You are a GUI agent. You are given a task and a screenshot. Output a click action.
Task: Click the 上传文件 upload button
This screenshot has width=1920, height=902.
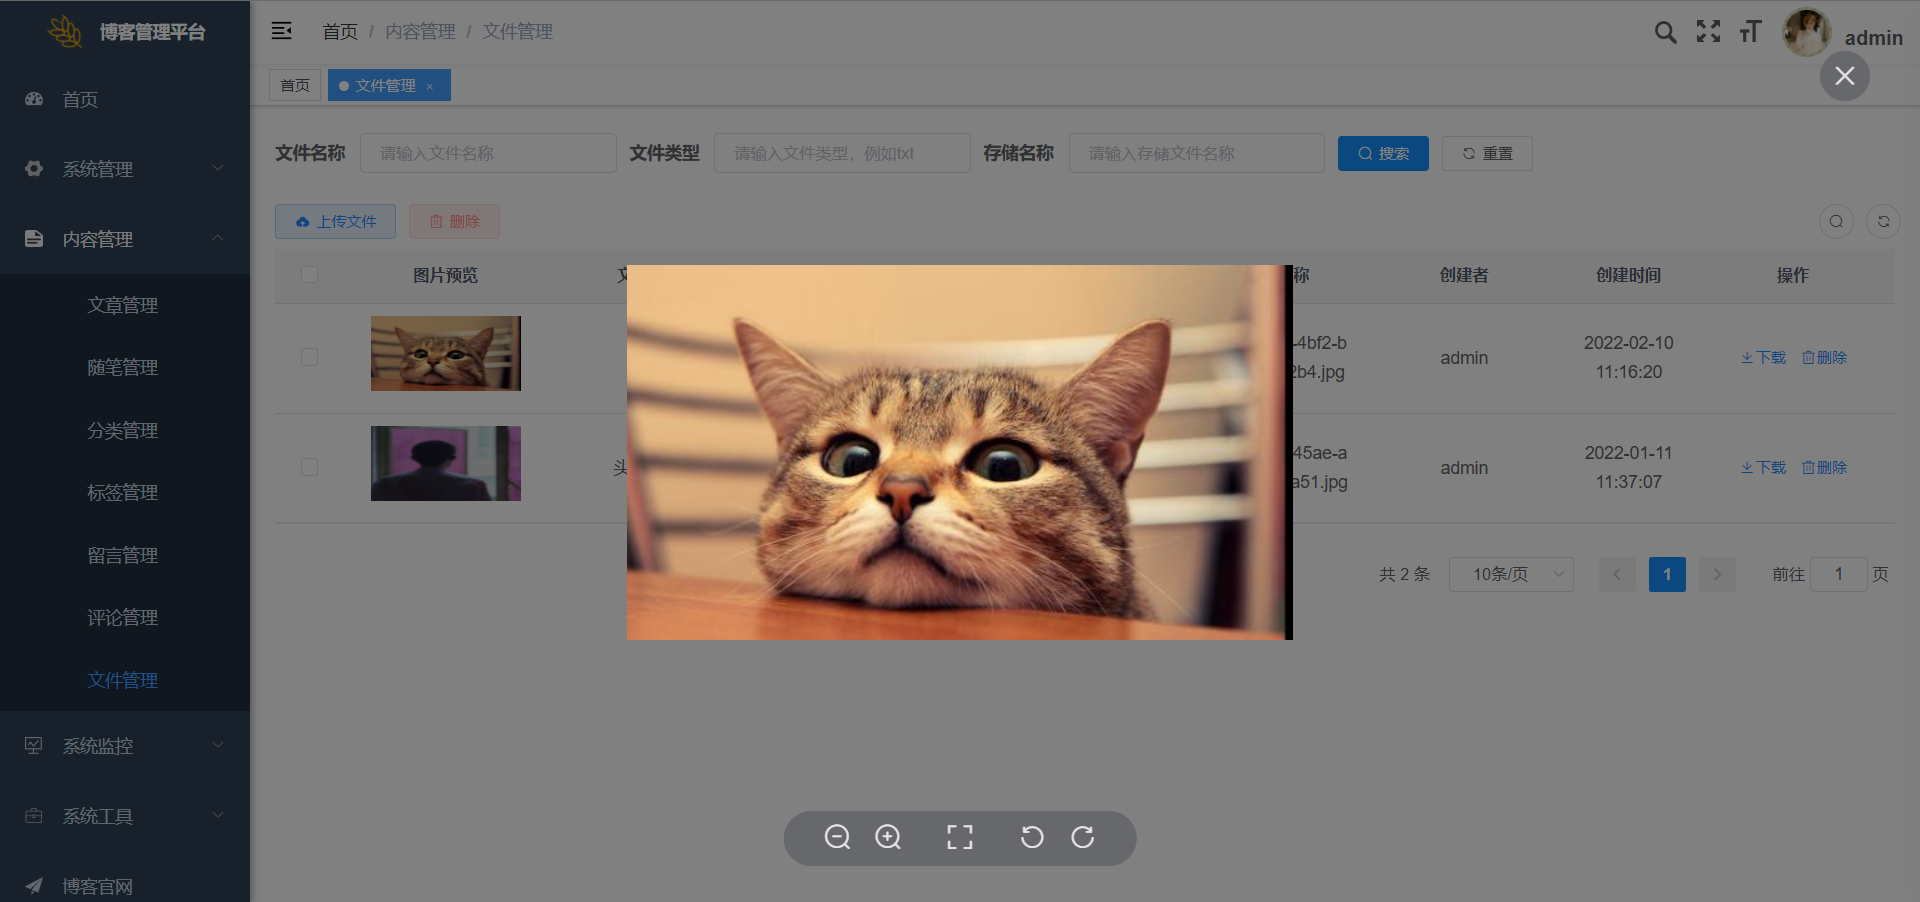335,222
